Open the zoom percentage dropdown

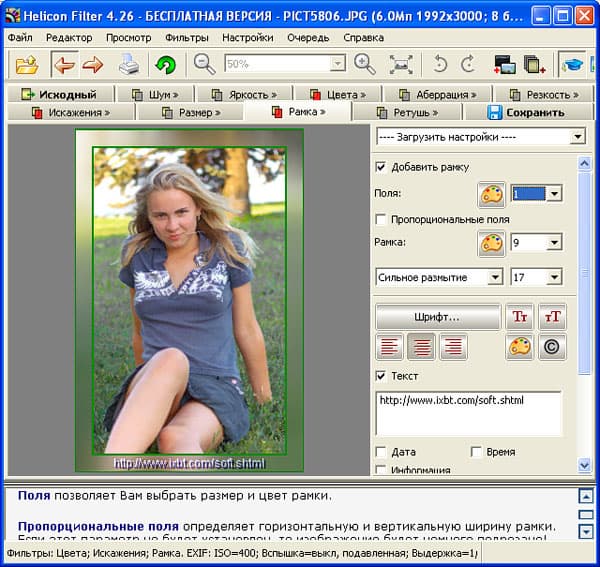[x=337, y=64]
